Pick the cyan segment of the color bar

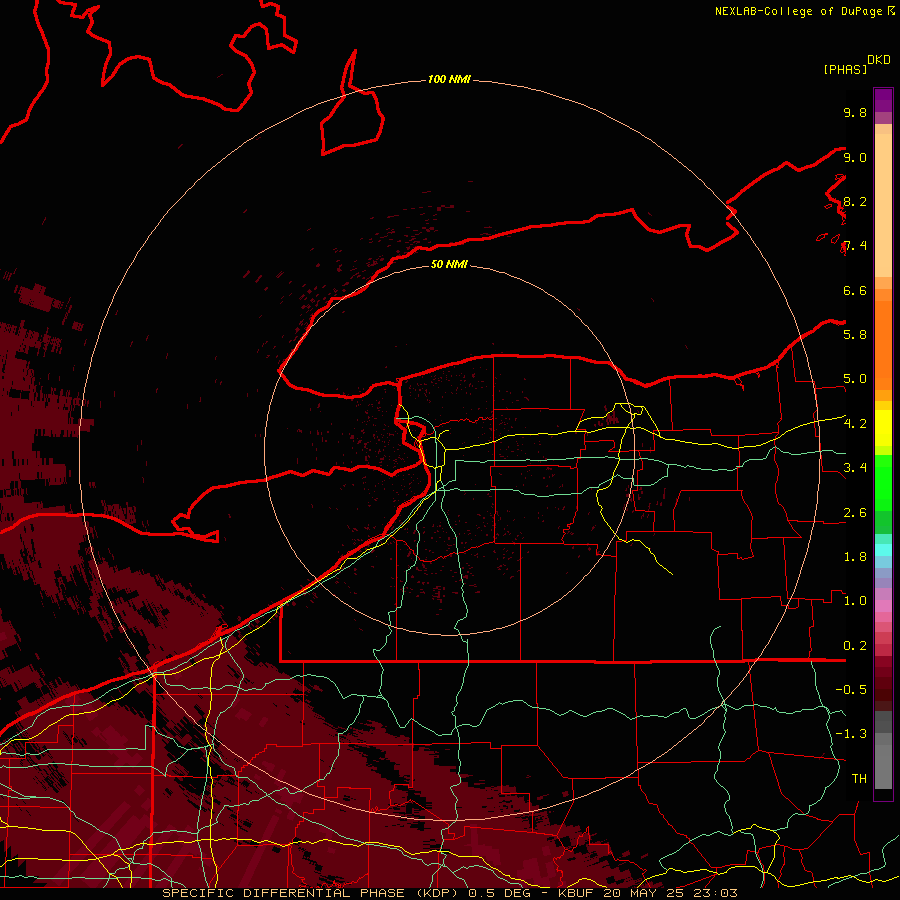pos(883,550)
